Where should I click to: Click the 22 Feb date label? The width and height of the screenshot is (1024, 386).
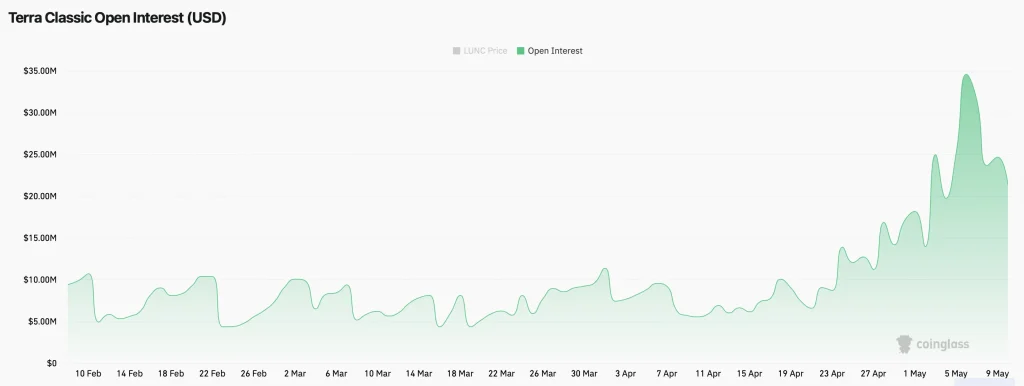point(212,374)
